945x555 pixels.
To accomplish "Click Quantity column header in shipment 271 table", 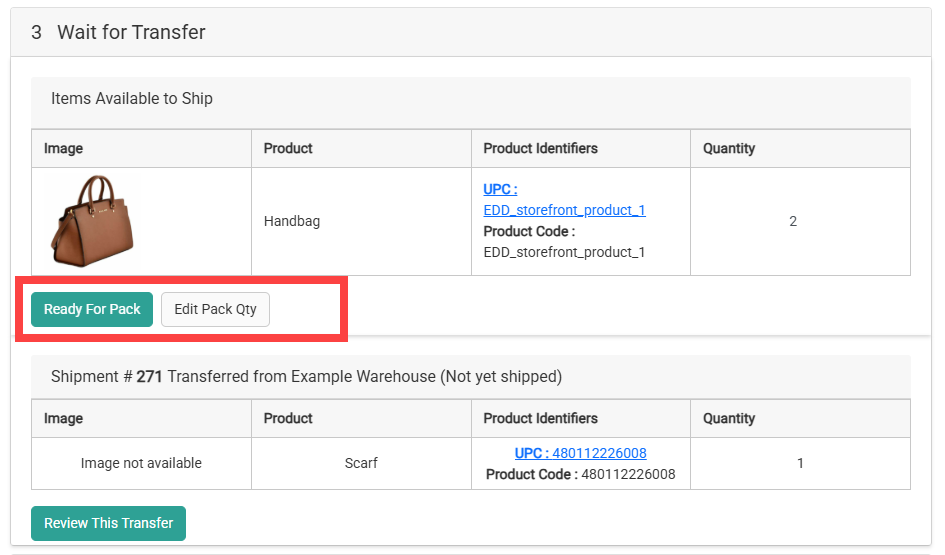I will point(729,418).
